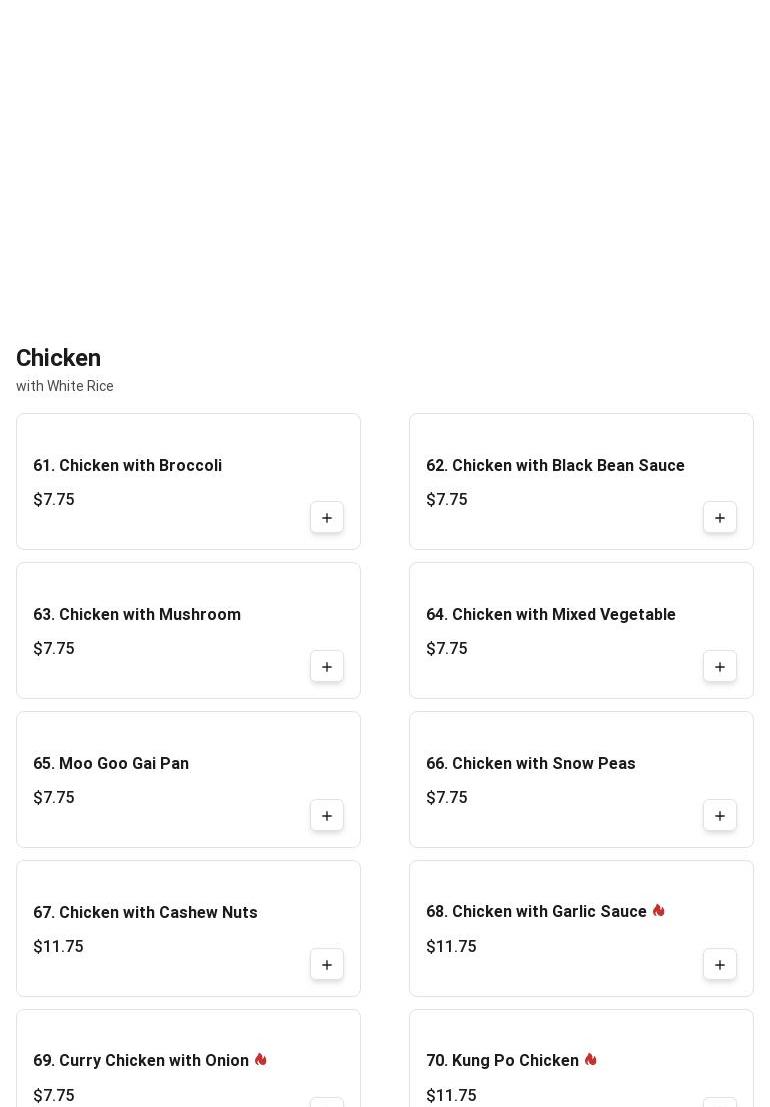Screen dimensions: 770x1107
Task: Add Chicken with Black Bean Sauce
Action: (720, 518)
